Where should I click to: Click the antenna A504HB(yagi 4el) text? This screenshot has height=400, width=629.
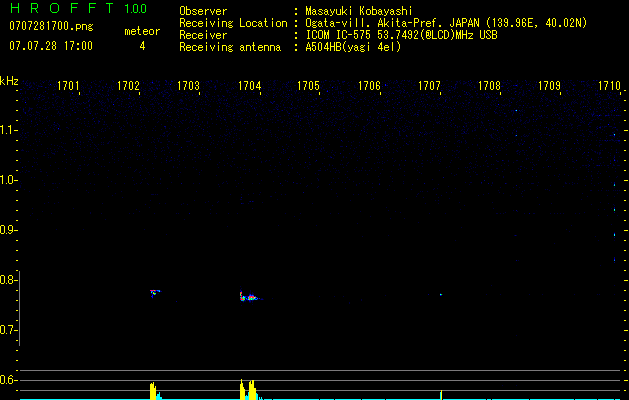click(x=353, y=47)
